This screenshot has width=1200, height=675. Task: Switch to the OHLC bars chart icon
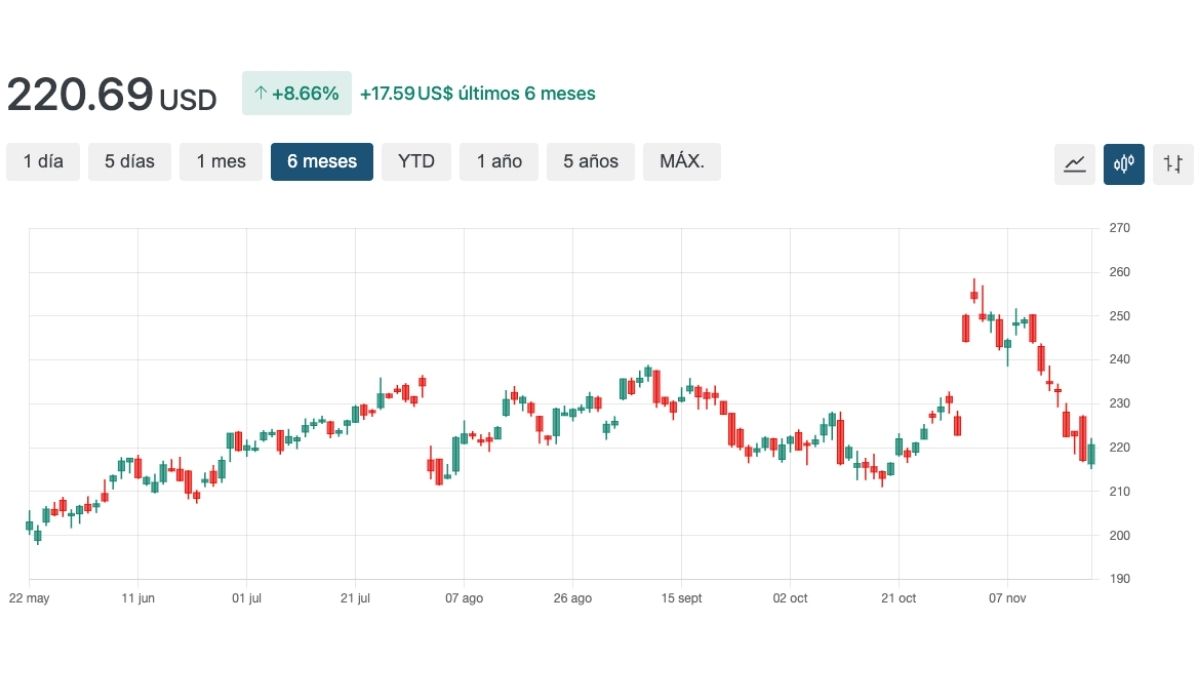(1173, 163)
